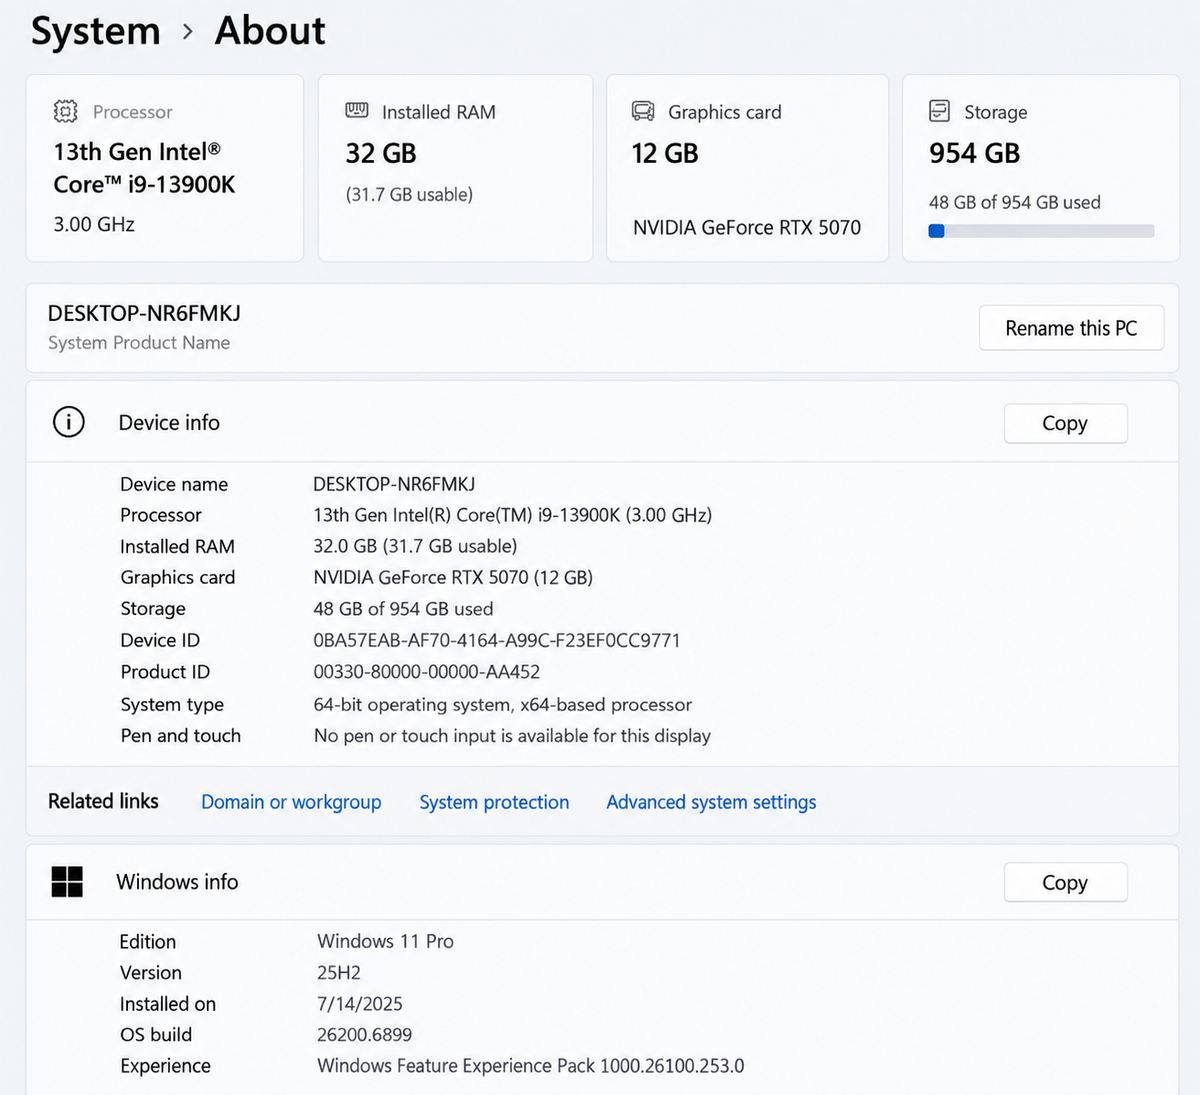
Task: Click the About page title
Action: (x=270, y=31)
